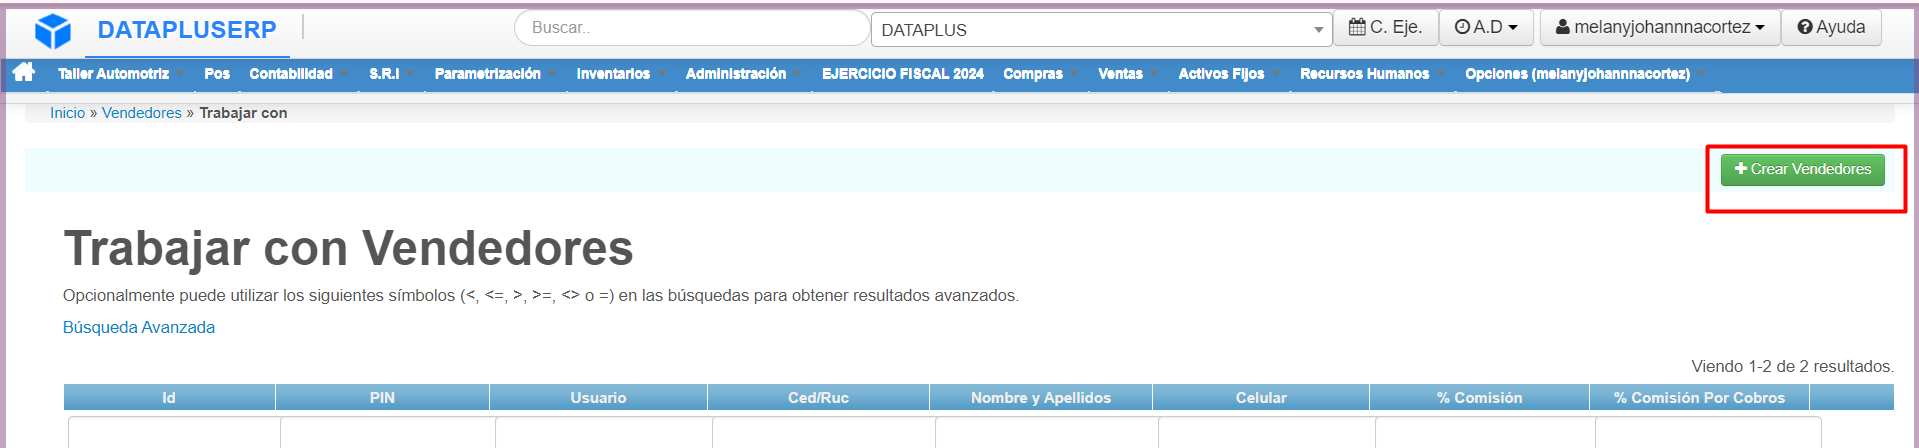Expand the Inventarios menu

[x=613, y=74]
